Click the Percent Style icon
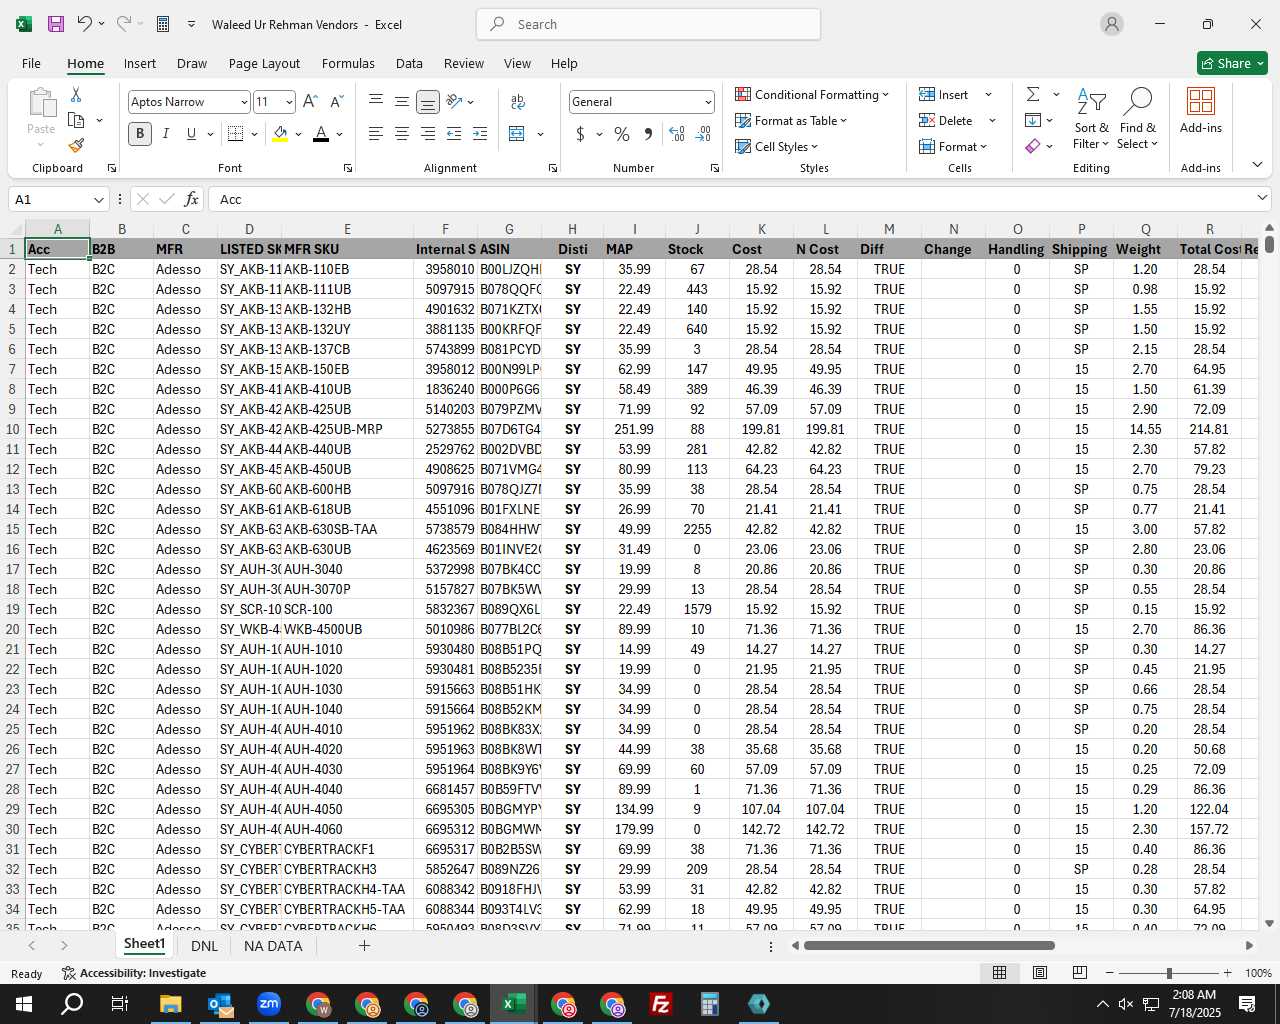This screenshot has width=1280, height=1024. point(622,133)
